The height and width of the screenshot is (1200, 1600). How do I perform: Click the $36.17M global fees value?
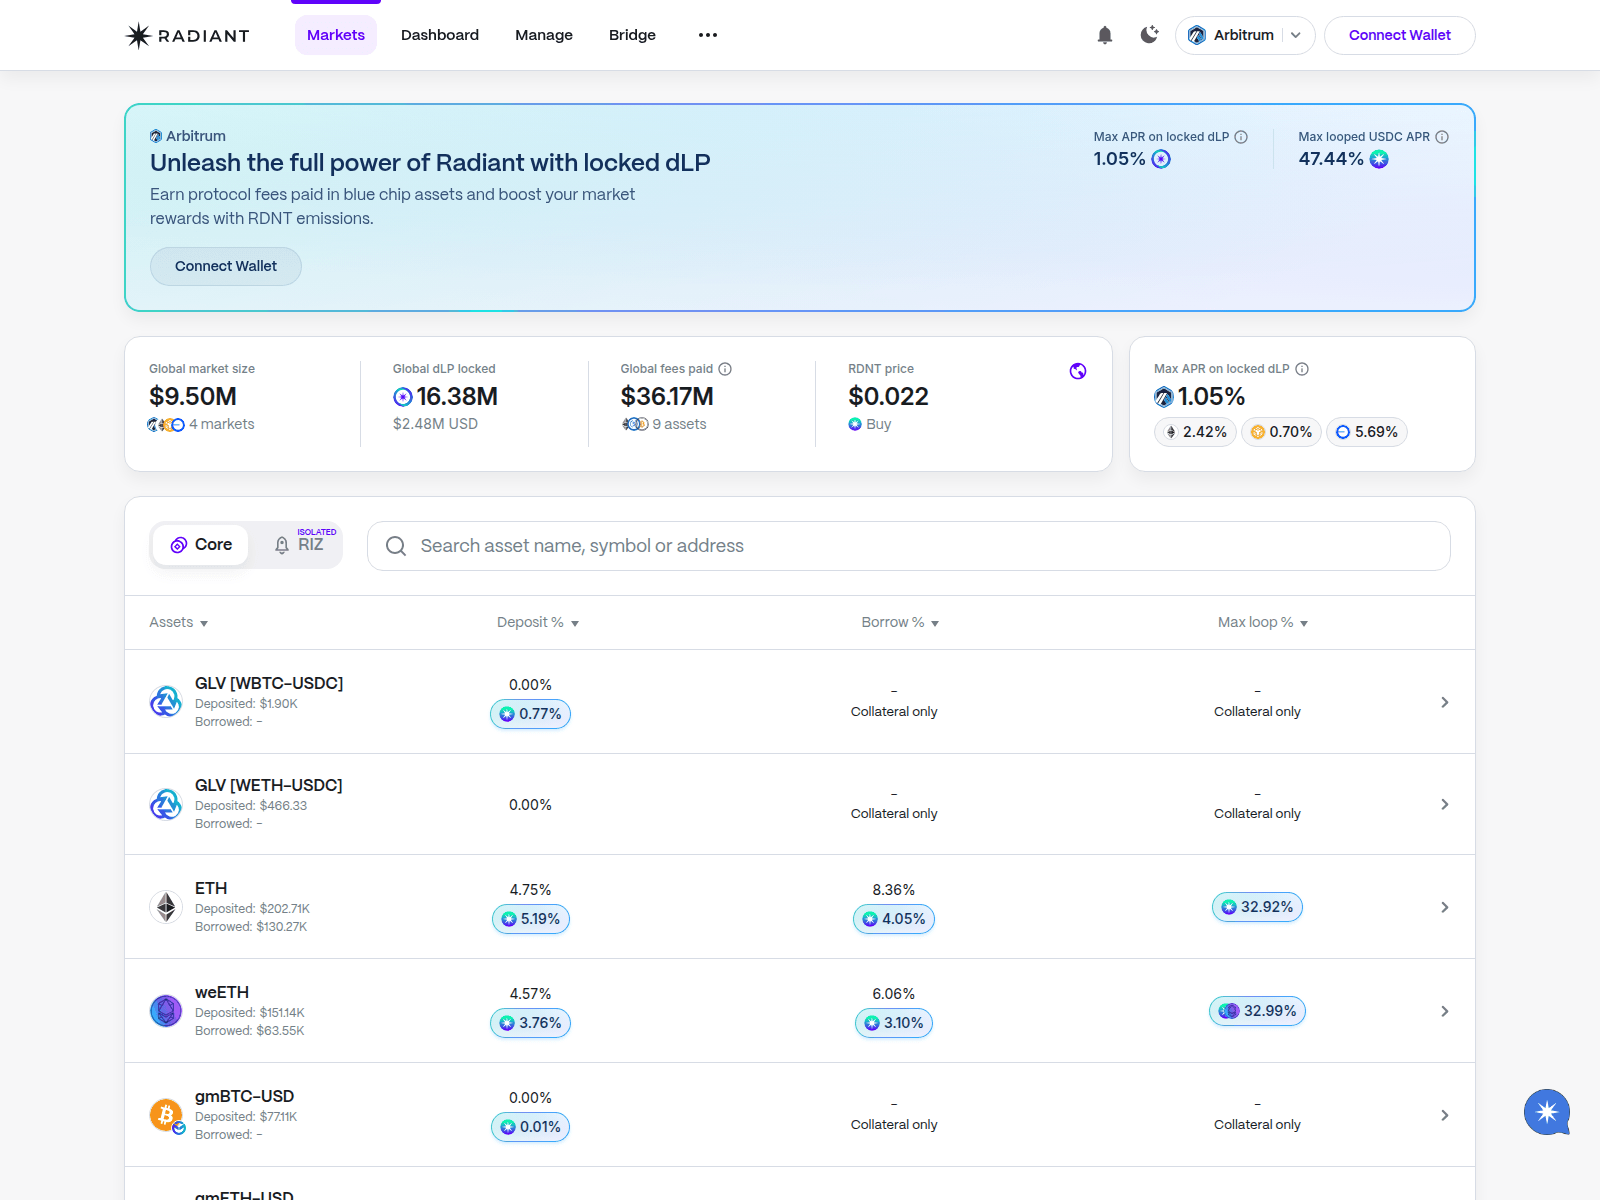click(x=667, y=397)
